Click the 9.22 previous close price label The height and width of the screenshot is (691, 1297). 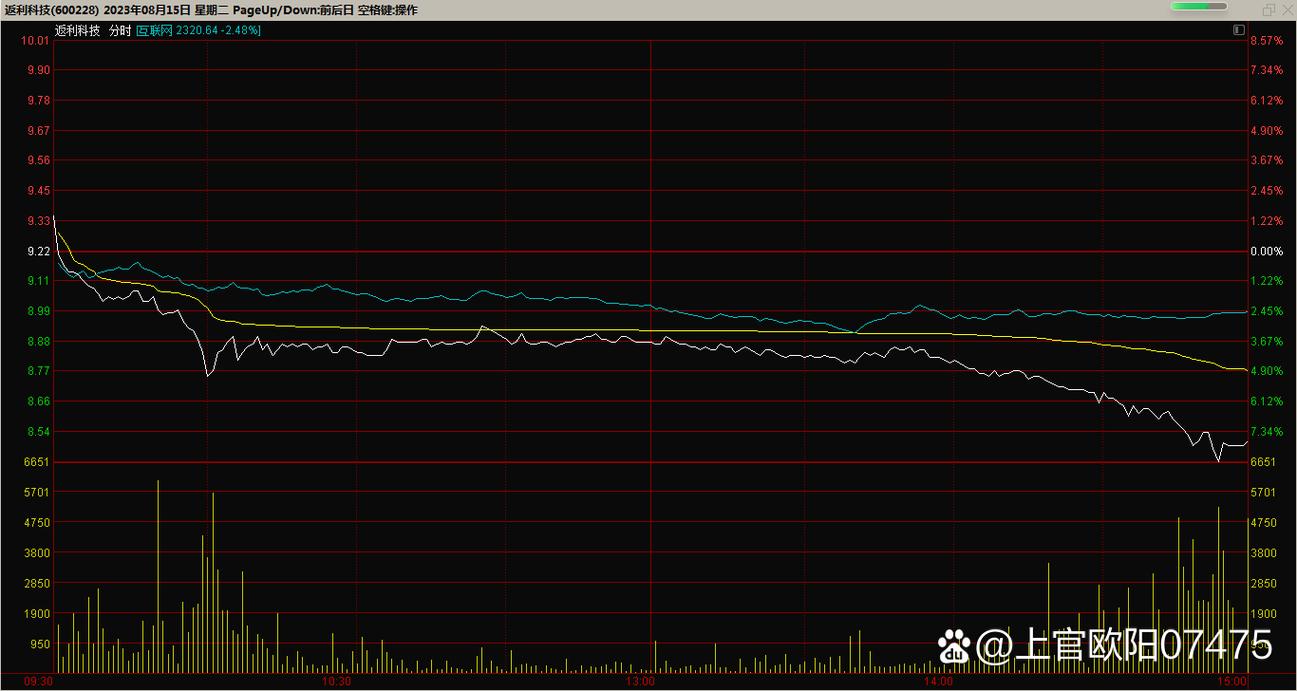pyautogui.click(x=38, y=251)
